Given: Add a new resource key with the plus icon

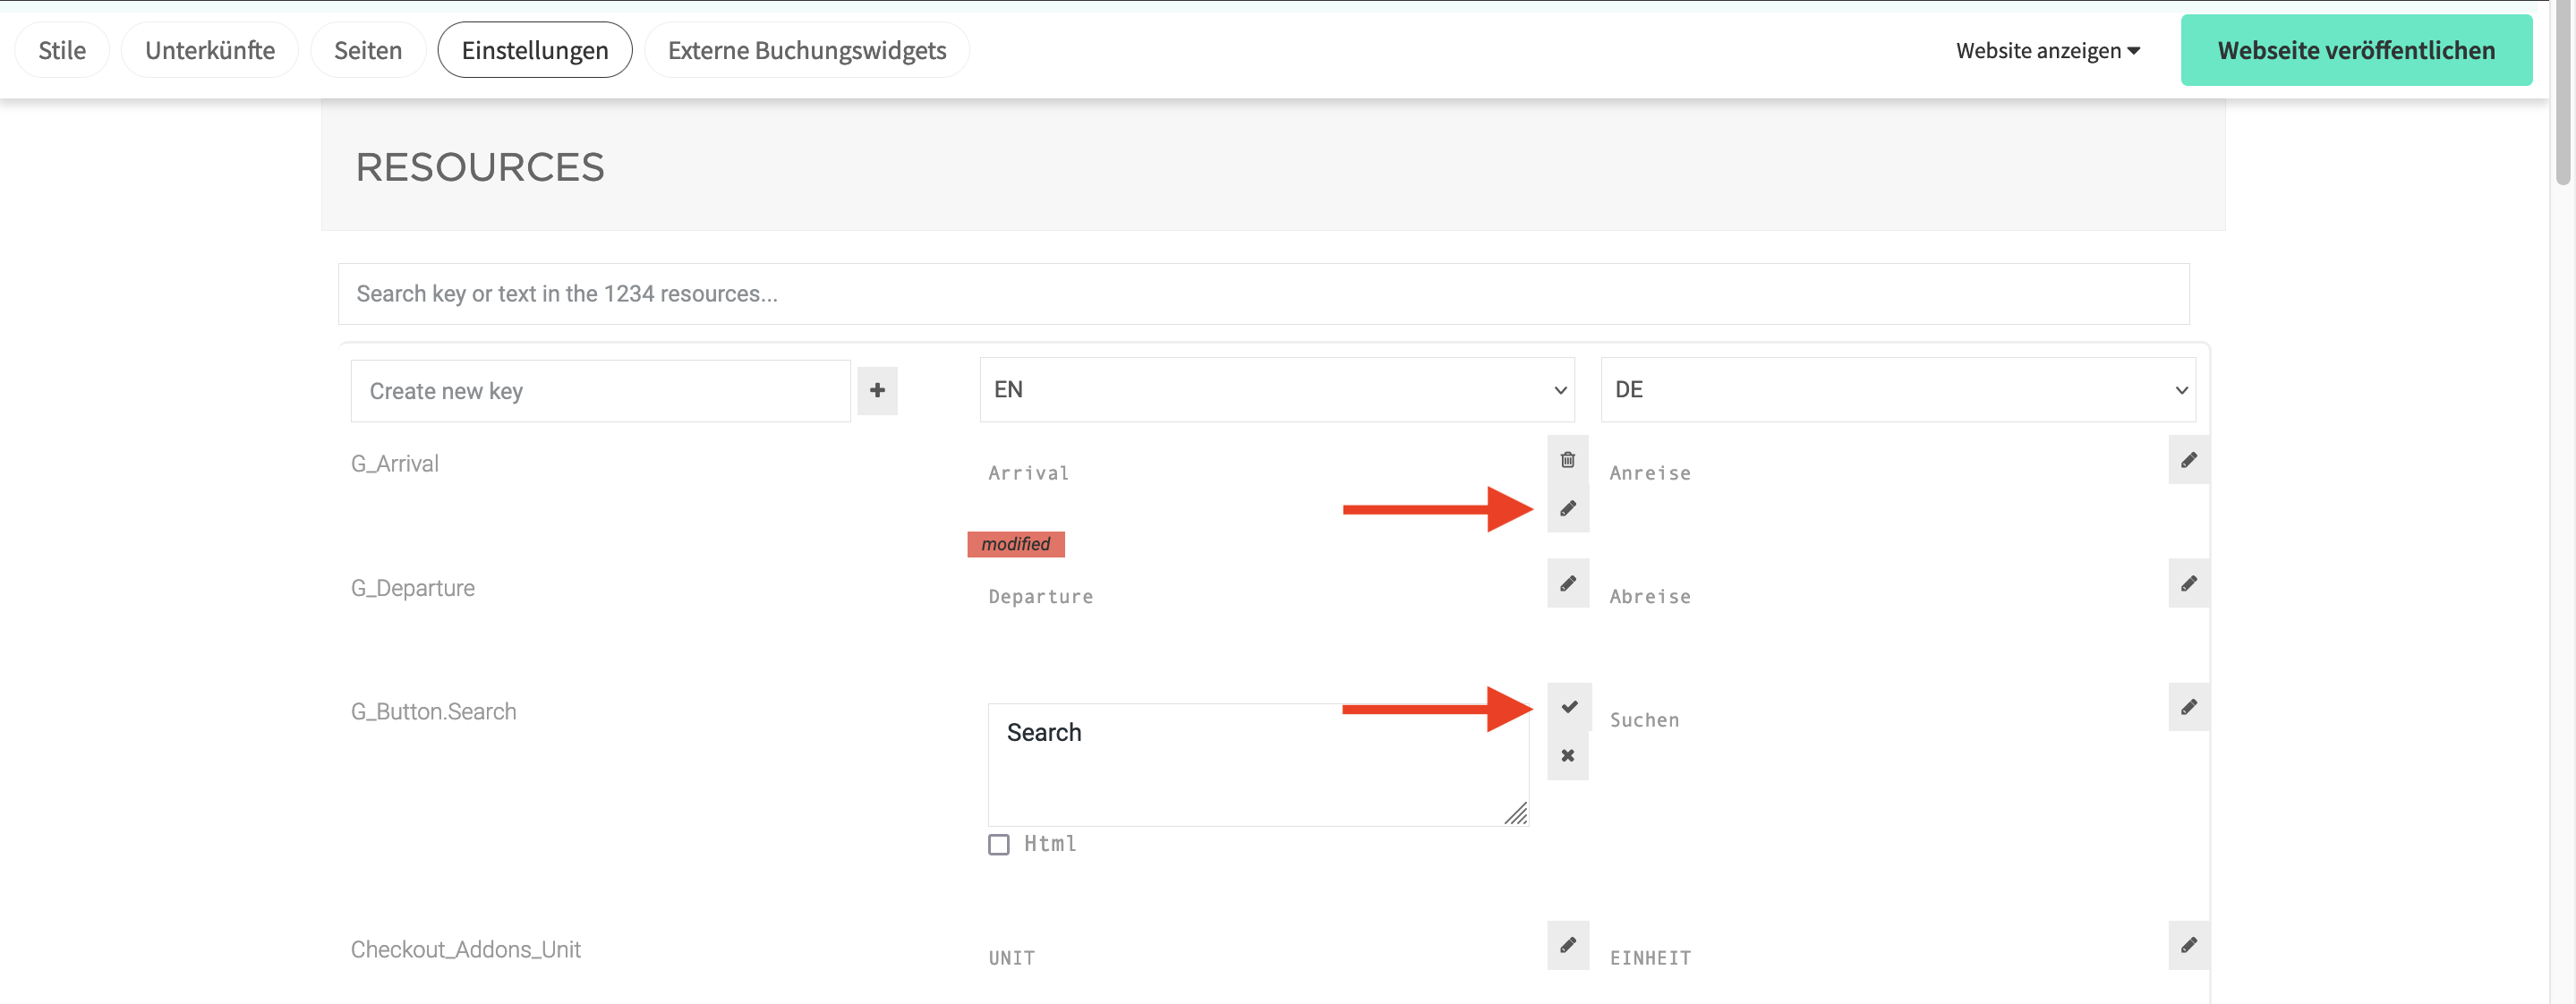Looking at the screenshot, I should 877,390.
